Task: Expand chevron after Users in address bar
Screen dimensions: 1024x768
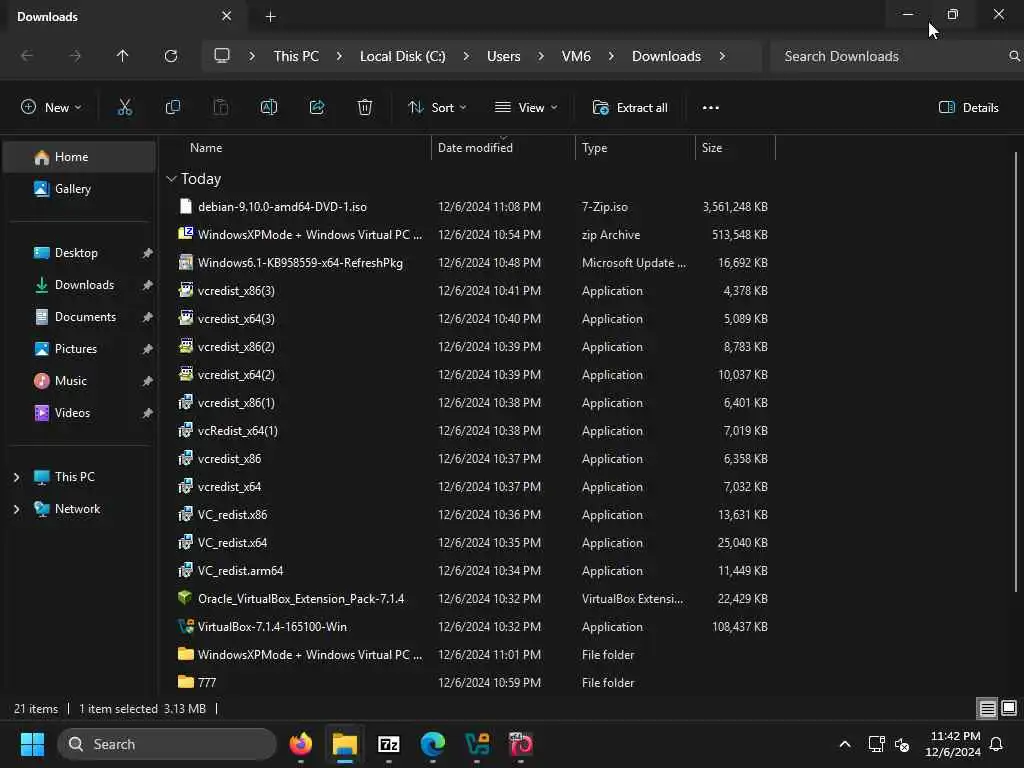Action: point(541,56)
